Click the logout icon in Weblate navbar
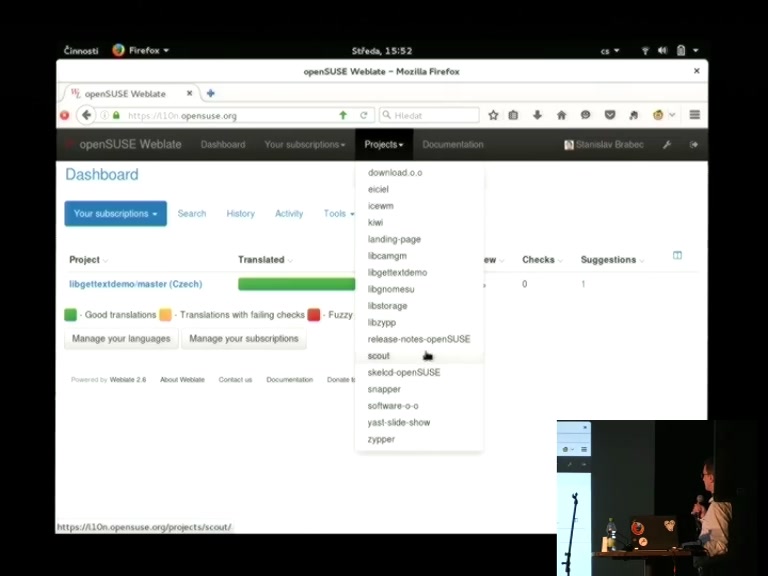 click(694, 144)
